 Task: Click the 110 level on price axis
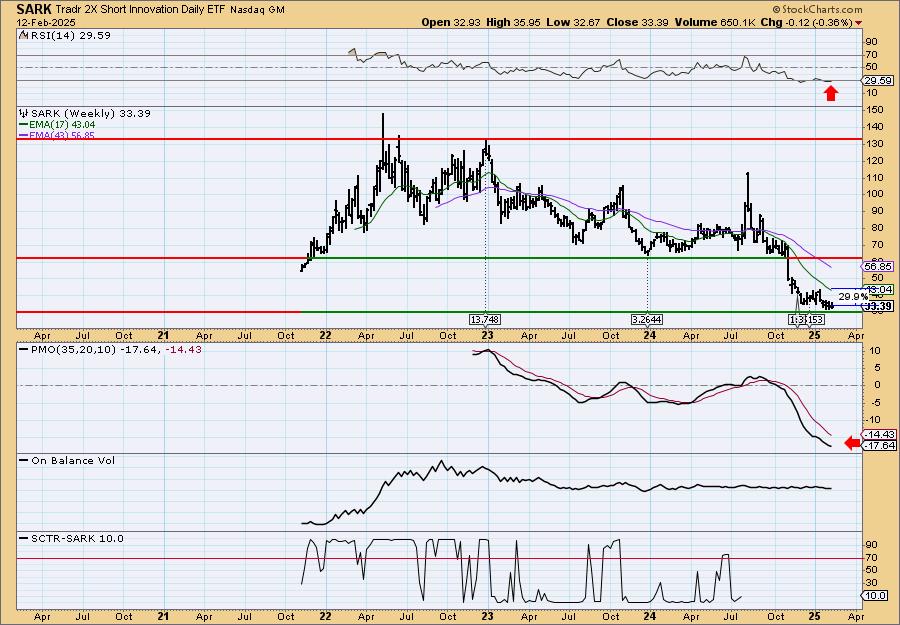pyautogui.click(x=875, y=178)
